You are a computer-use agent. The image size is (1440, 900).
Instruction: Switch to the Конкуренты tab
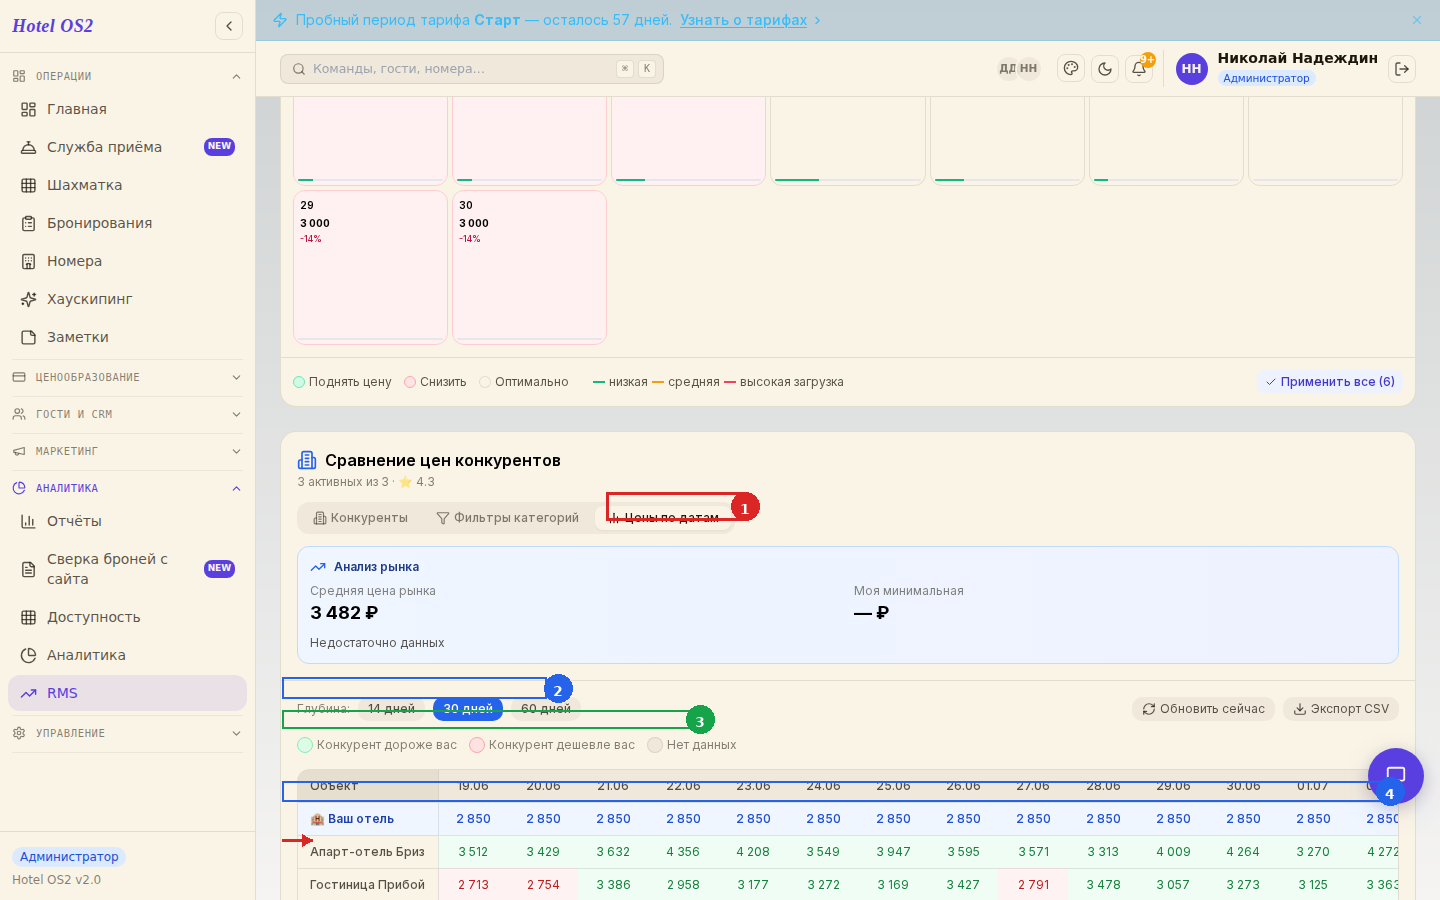(360, 518)
